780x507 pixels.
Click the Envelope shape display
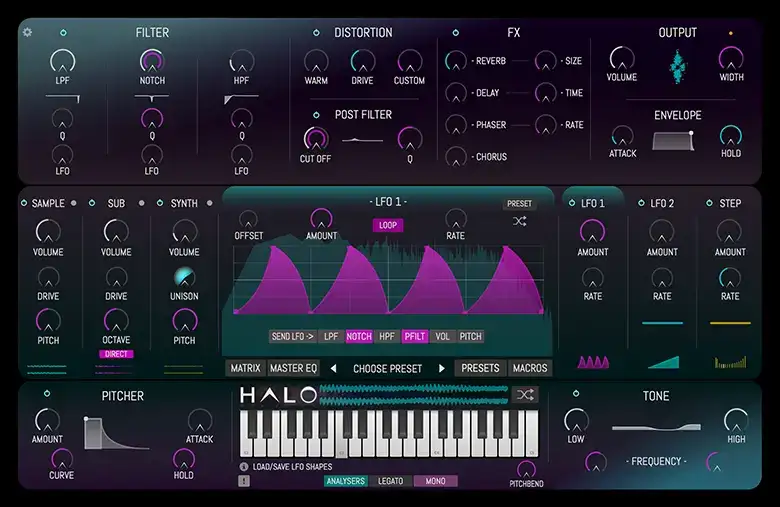(674, 141)
